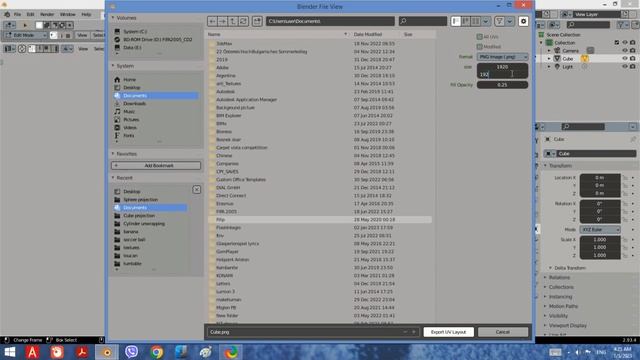The image size is (640, 360).
Task: Create a new directory
Action: [x=257, y=21]
